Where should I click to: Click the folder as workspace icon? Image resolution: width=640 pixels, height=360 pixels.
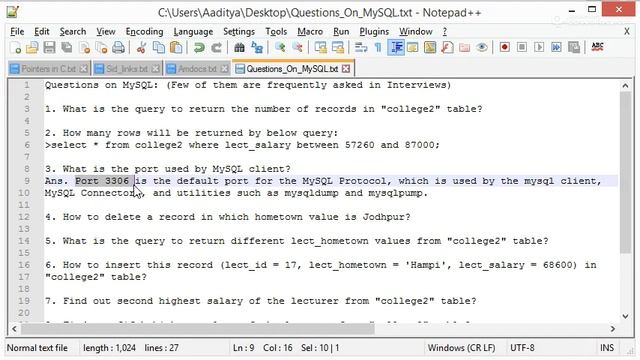point(464,48)
